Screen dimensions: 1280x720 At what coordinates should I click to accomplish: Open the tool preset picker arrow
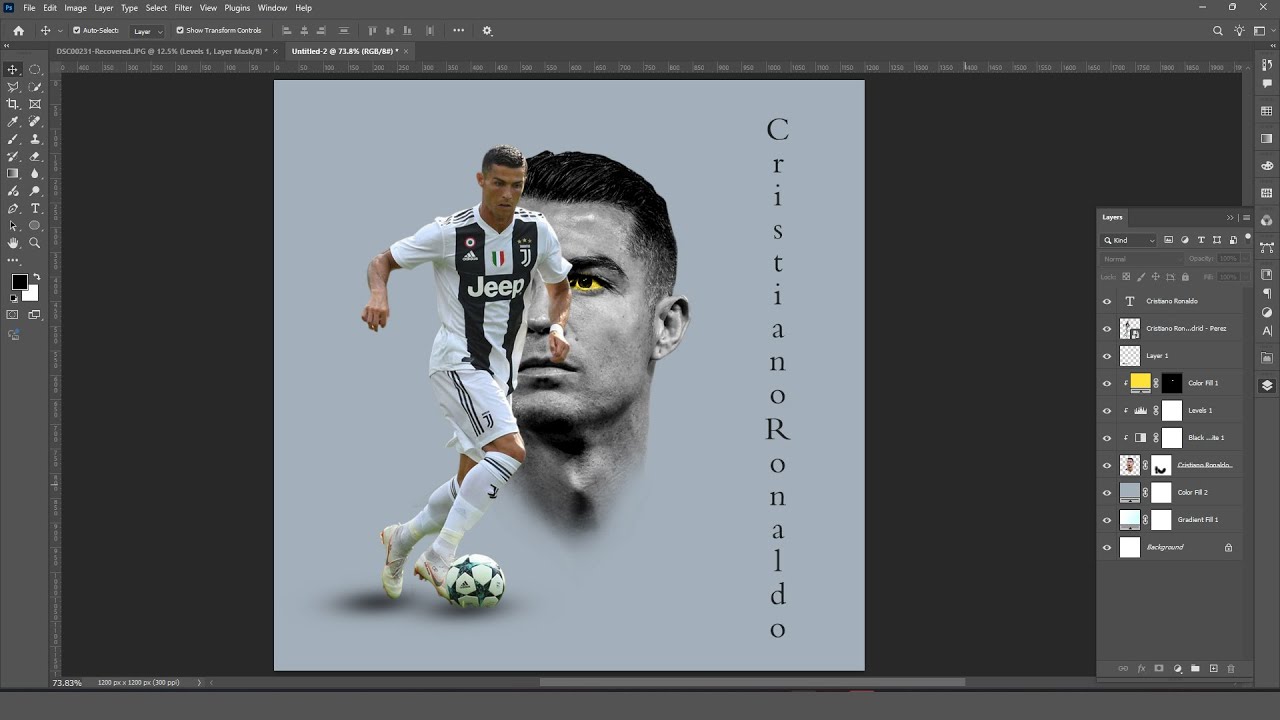pos(60,31)
